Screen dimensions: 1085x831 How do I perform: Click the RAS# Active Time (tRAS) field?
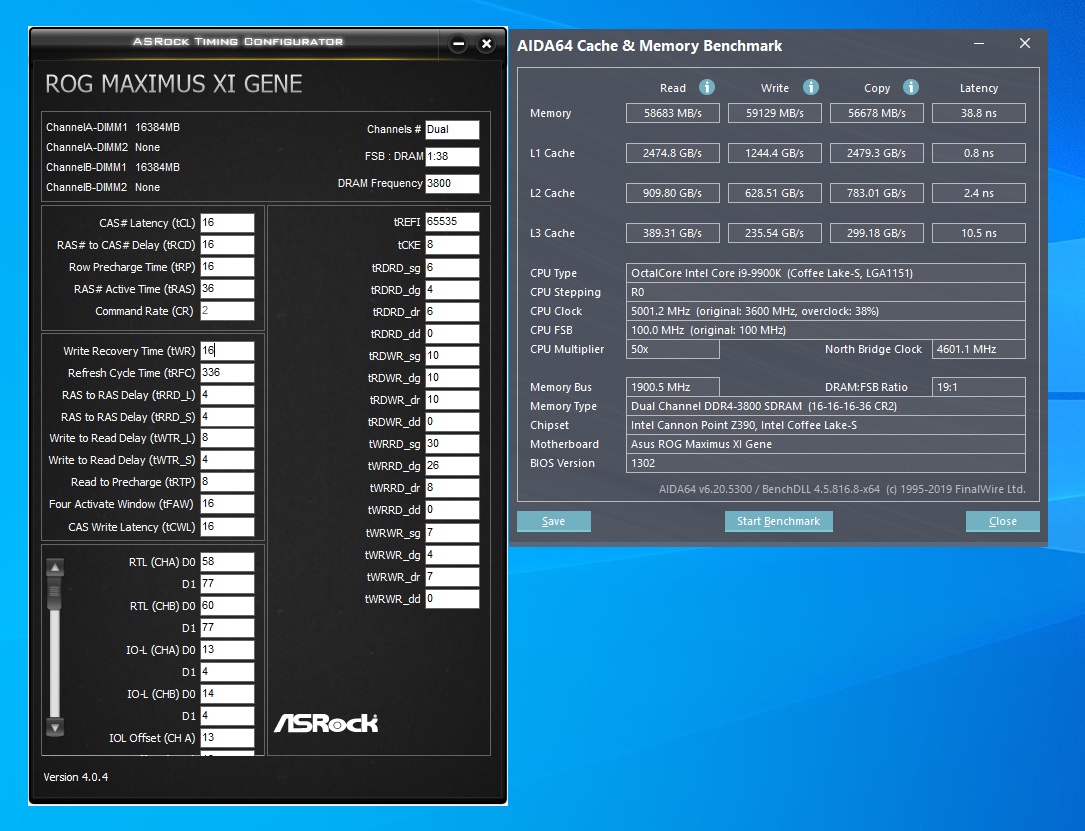[x=227, y=289]
